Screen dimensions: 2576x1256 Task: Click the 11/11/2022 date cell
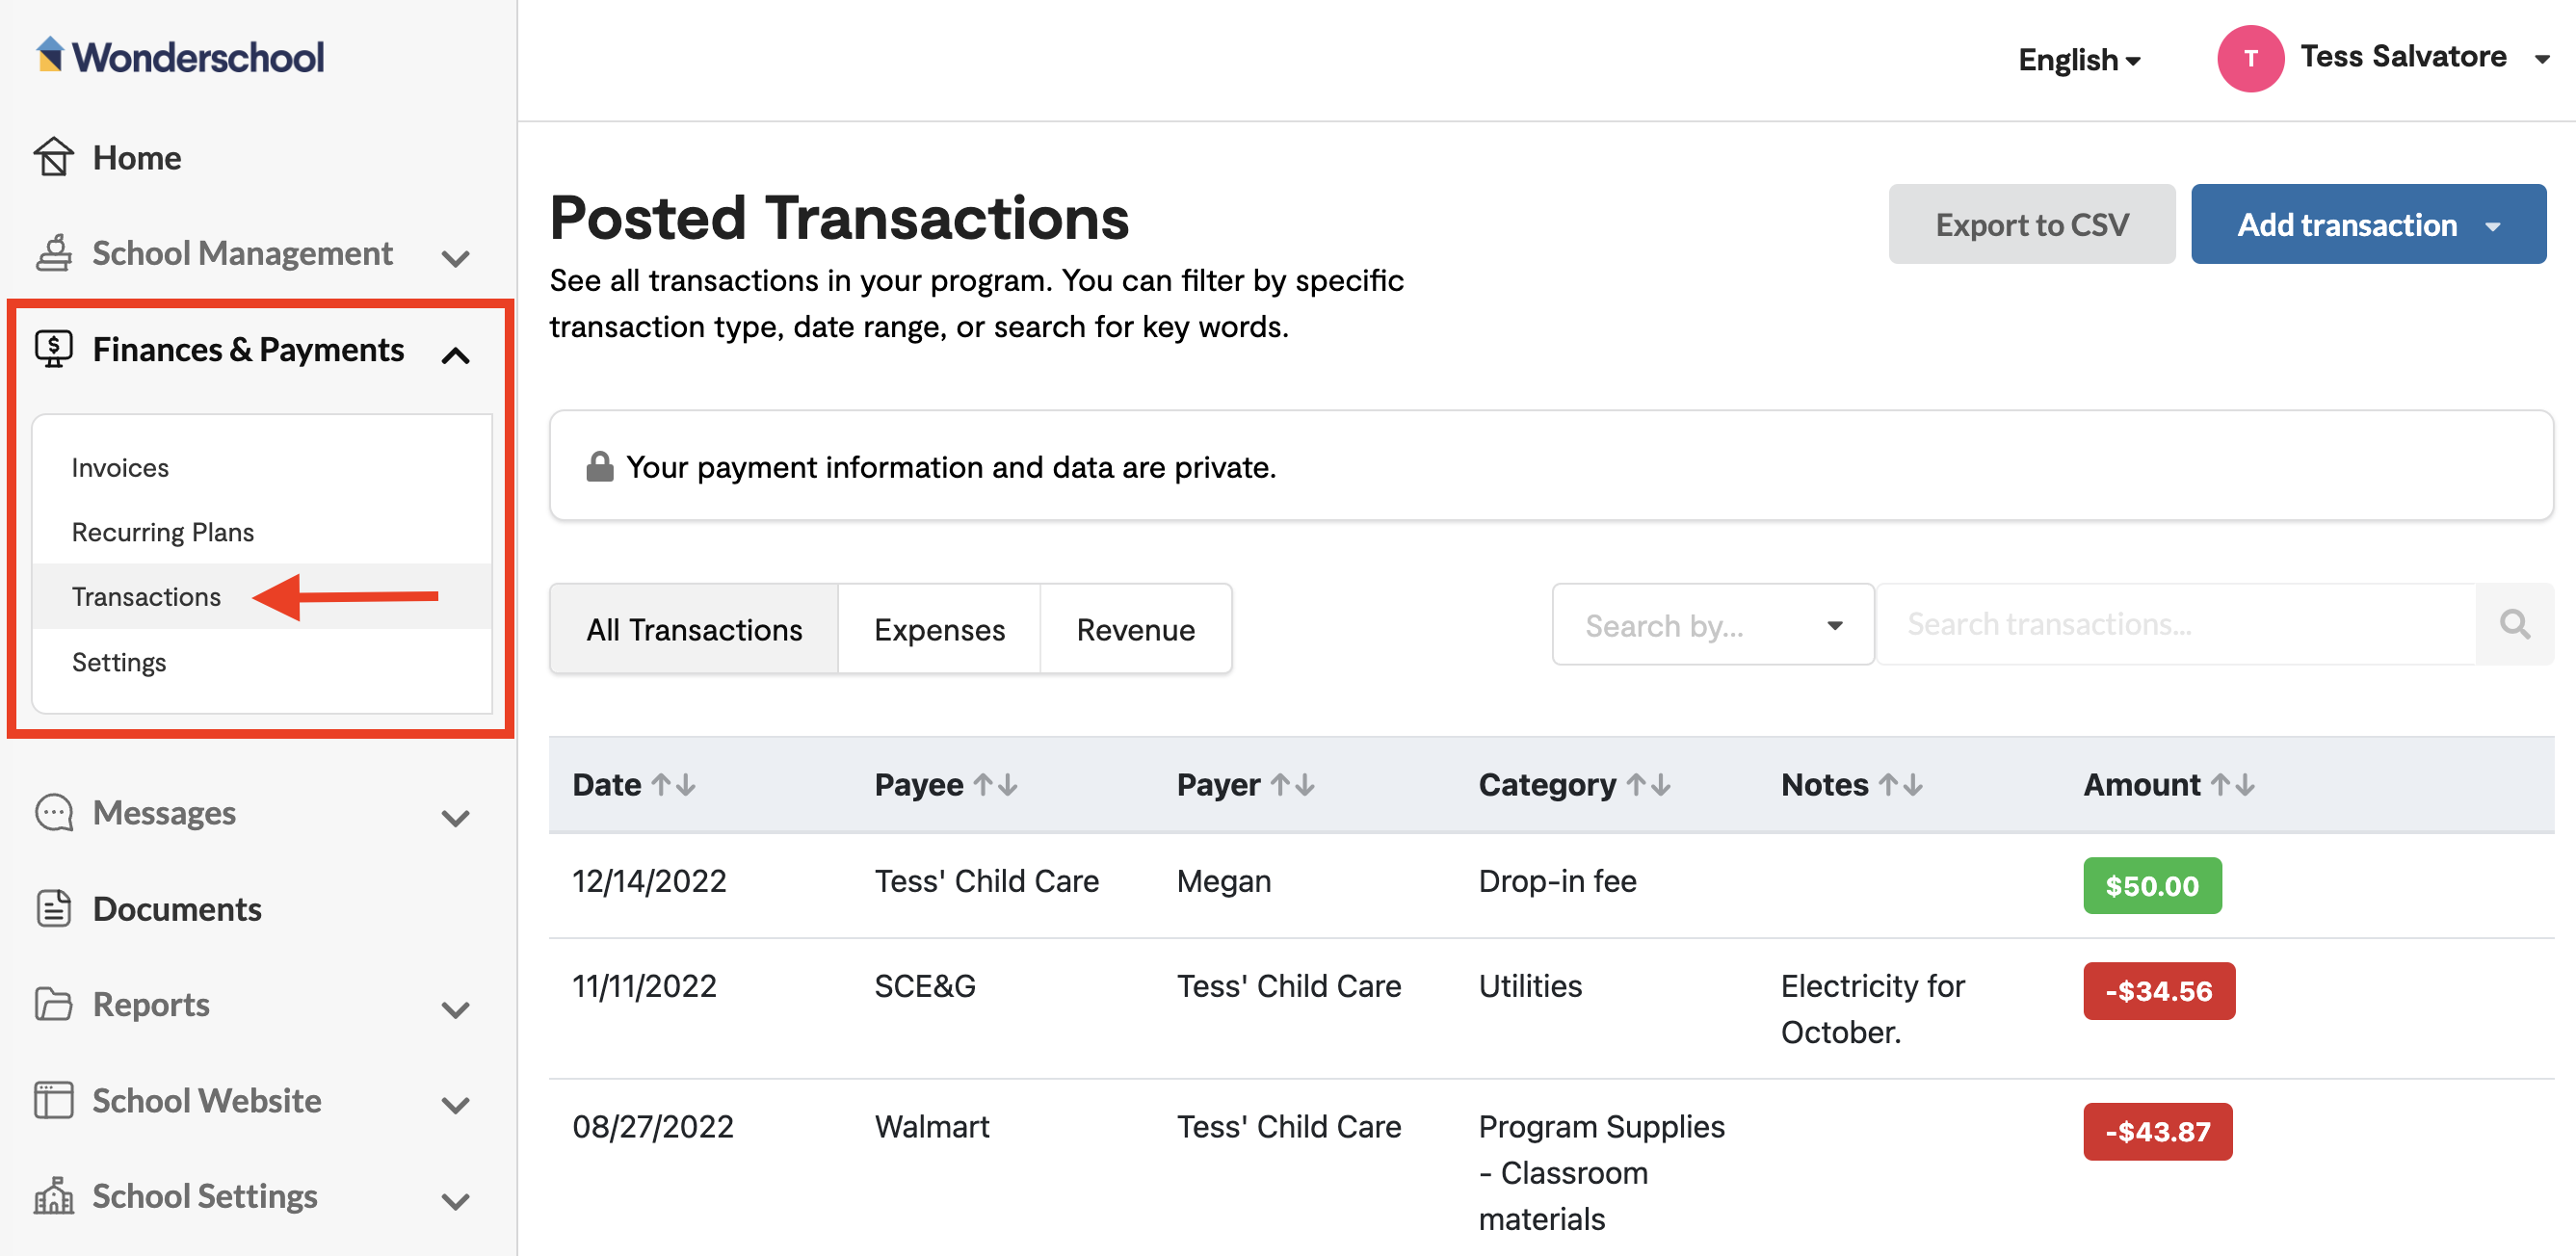point(644,985)
